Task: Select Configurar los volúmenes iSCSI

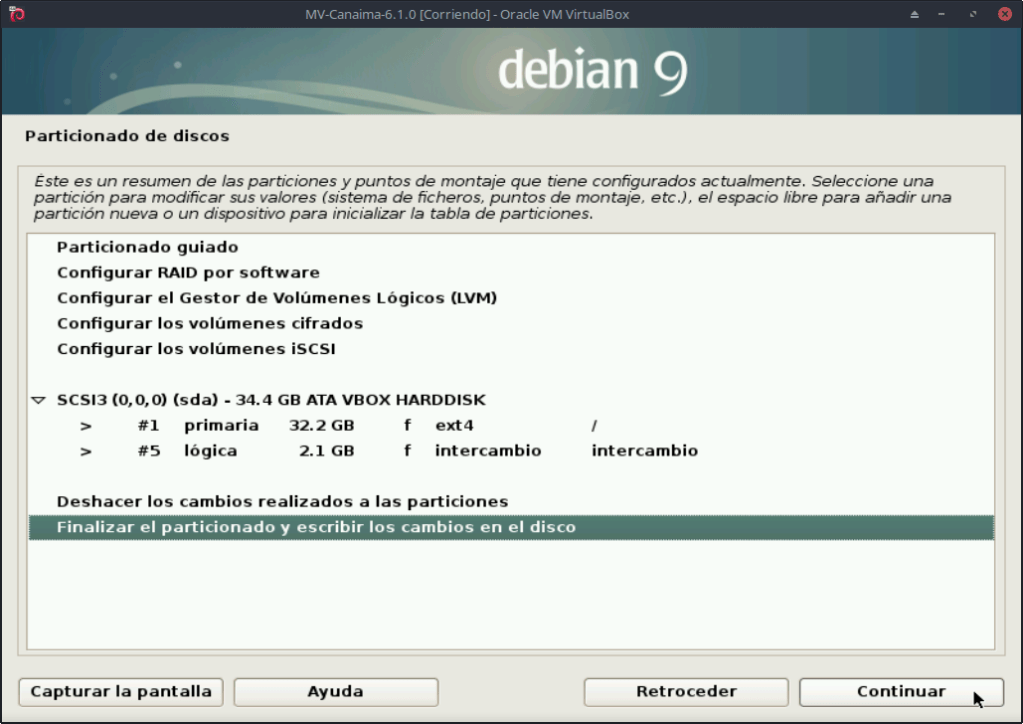Action: (x=196, y=349)
